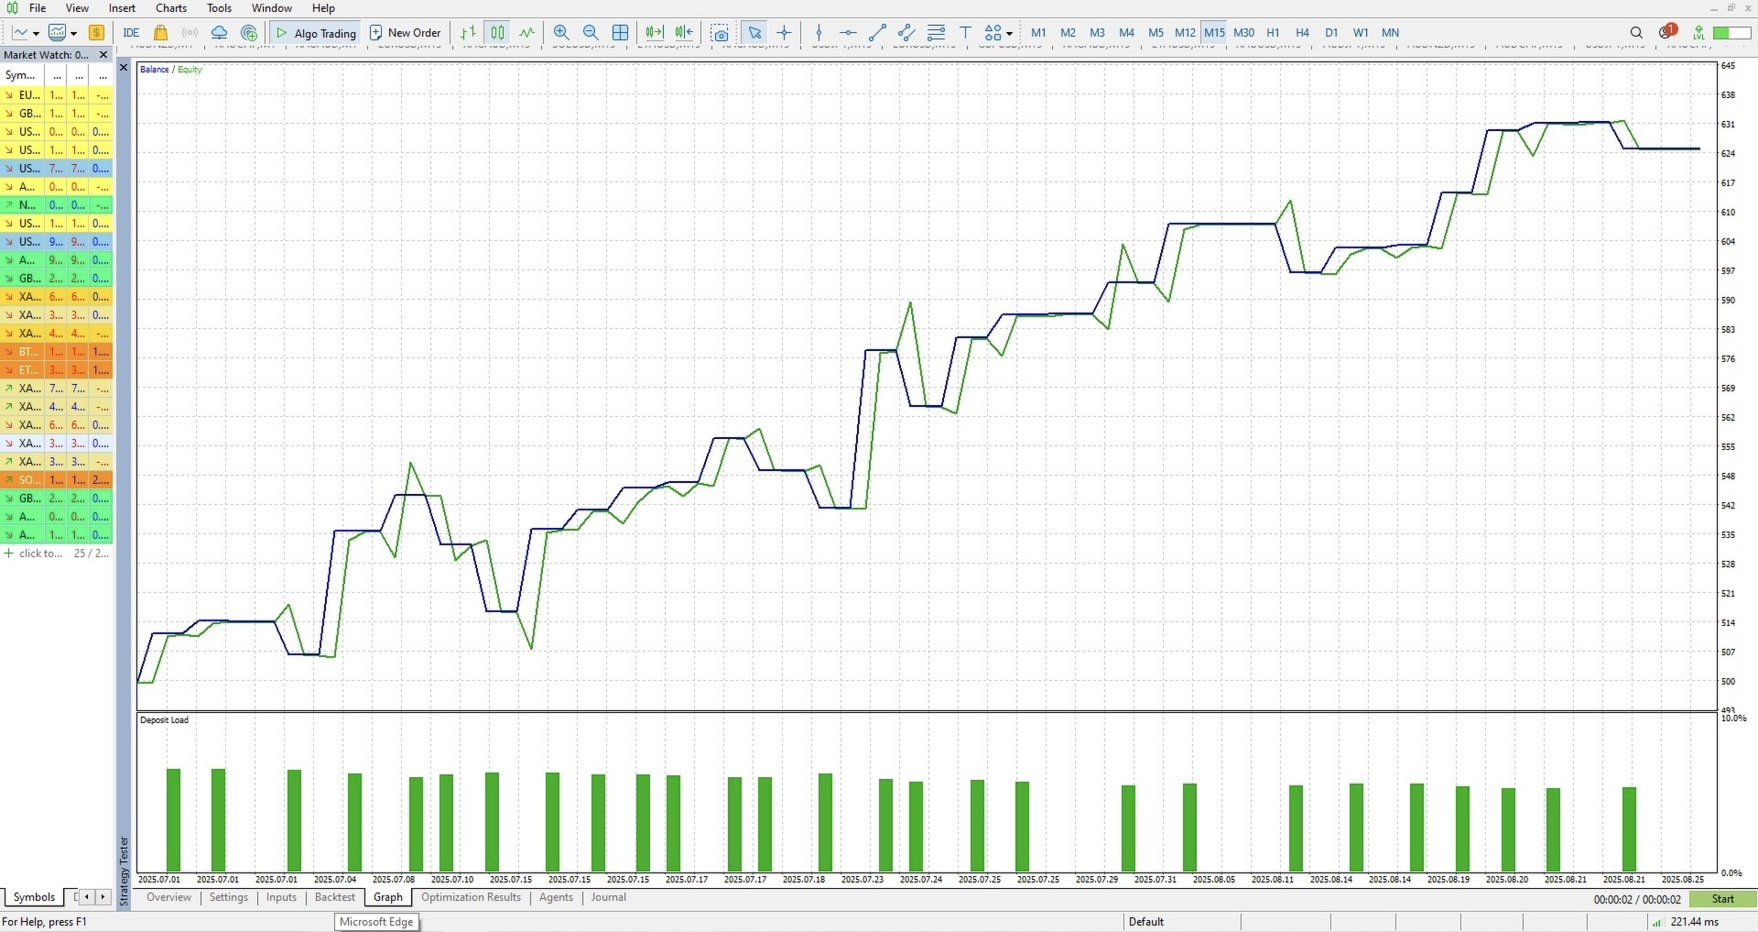Screen dimensions: 1758x932
Task: Switch to the Backtest tab
Action: pos(335,897)
